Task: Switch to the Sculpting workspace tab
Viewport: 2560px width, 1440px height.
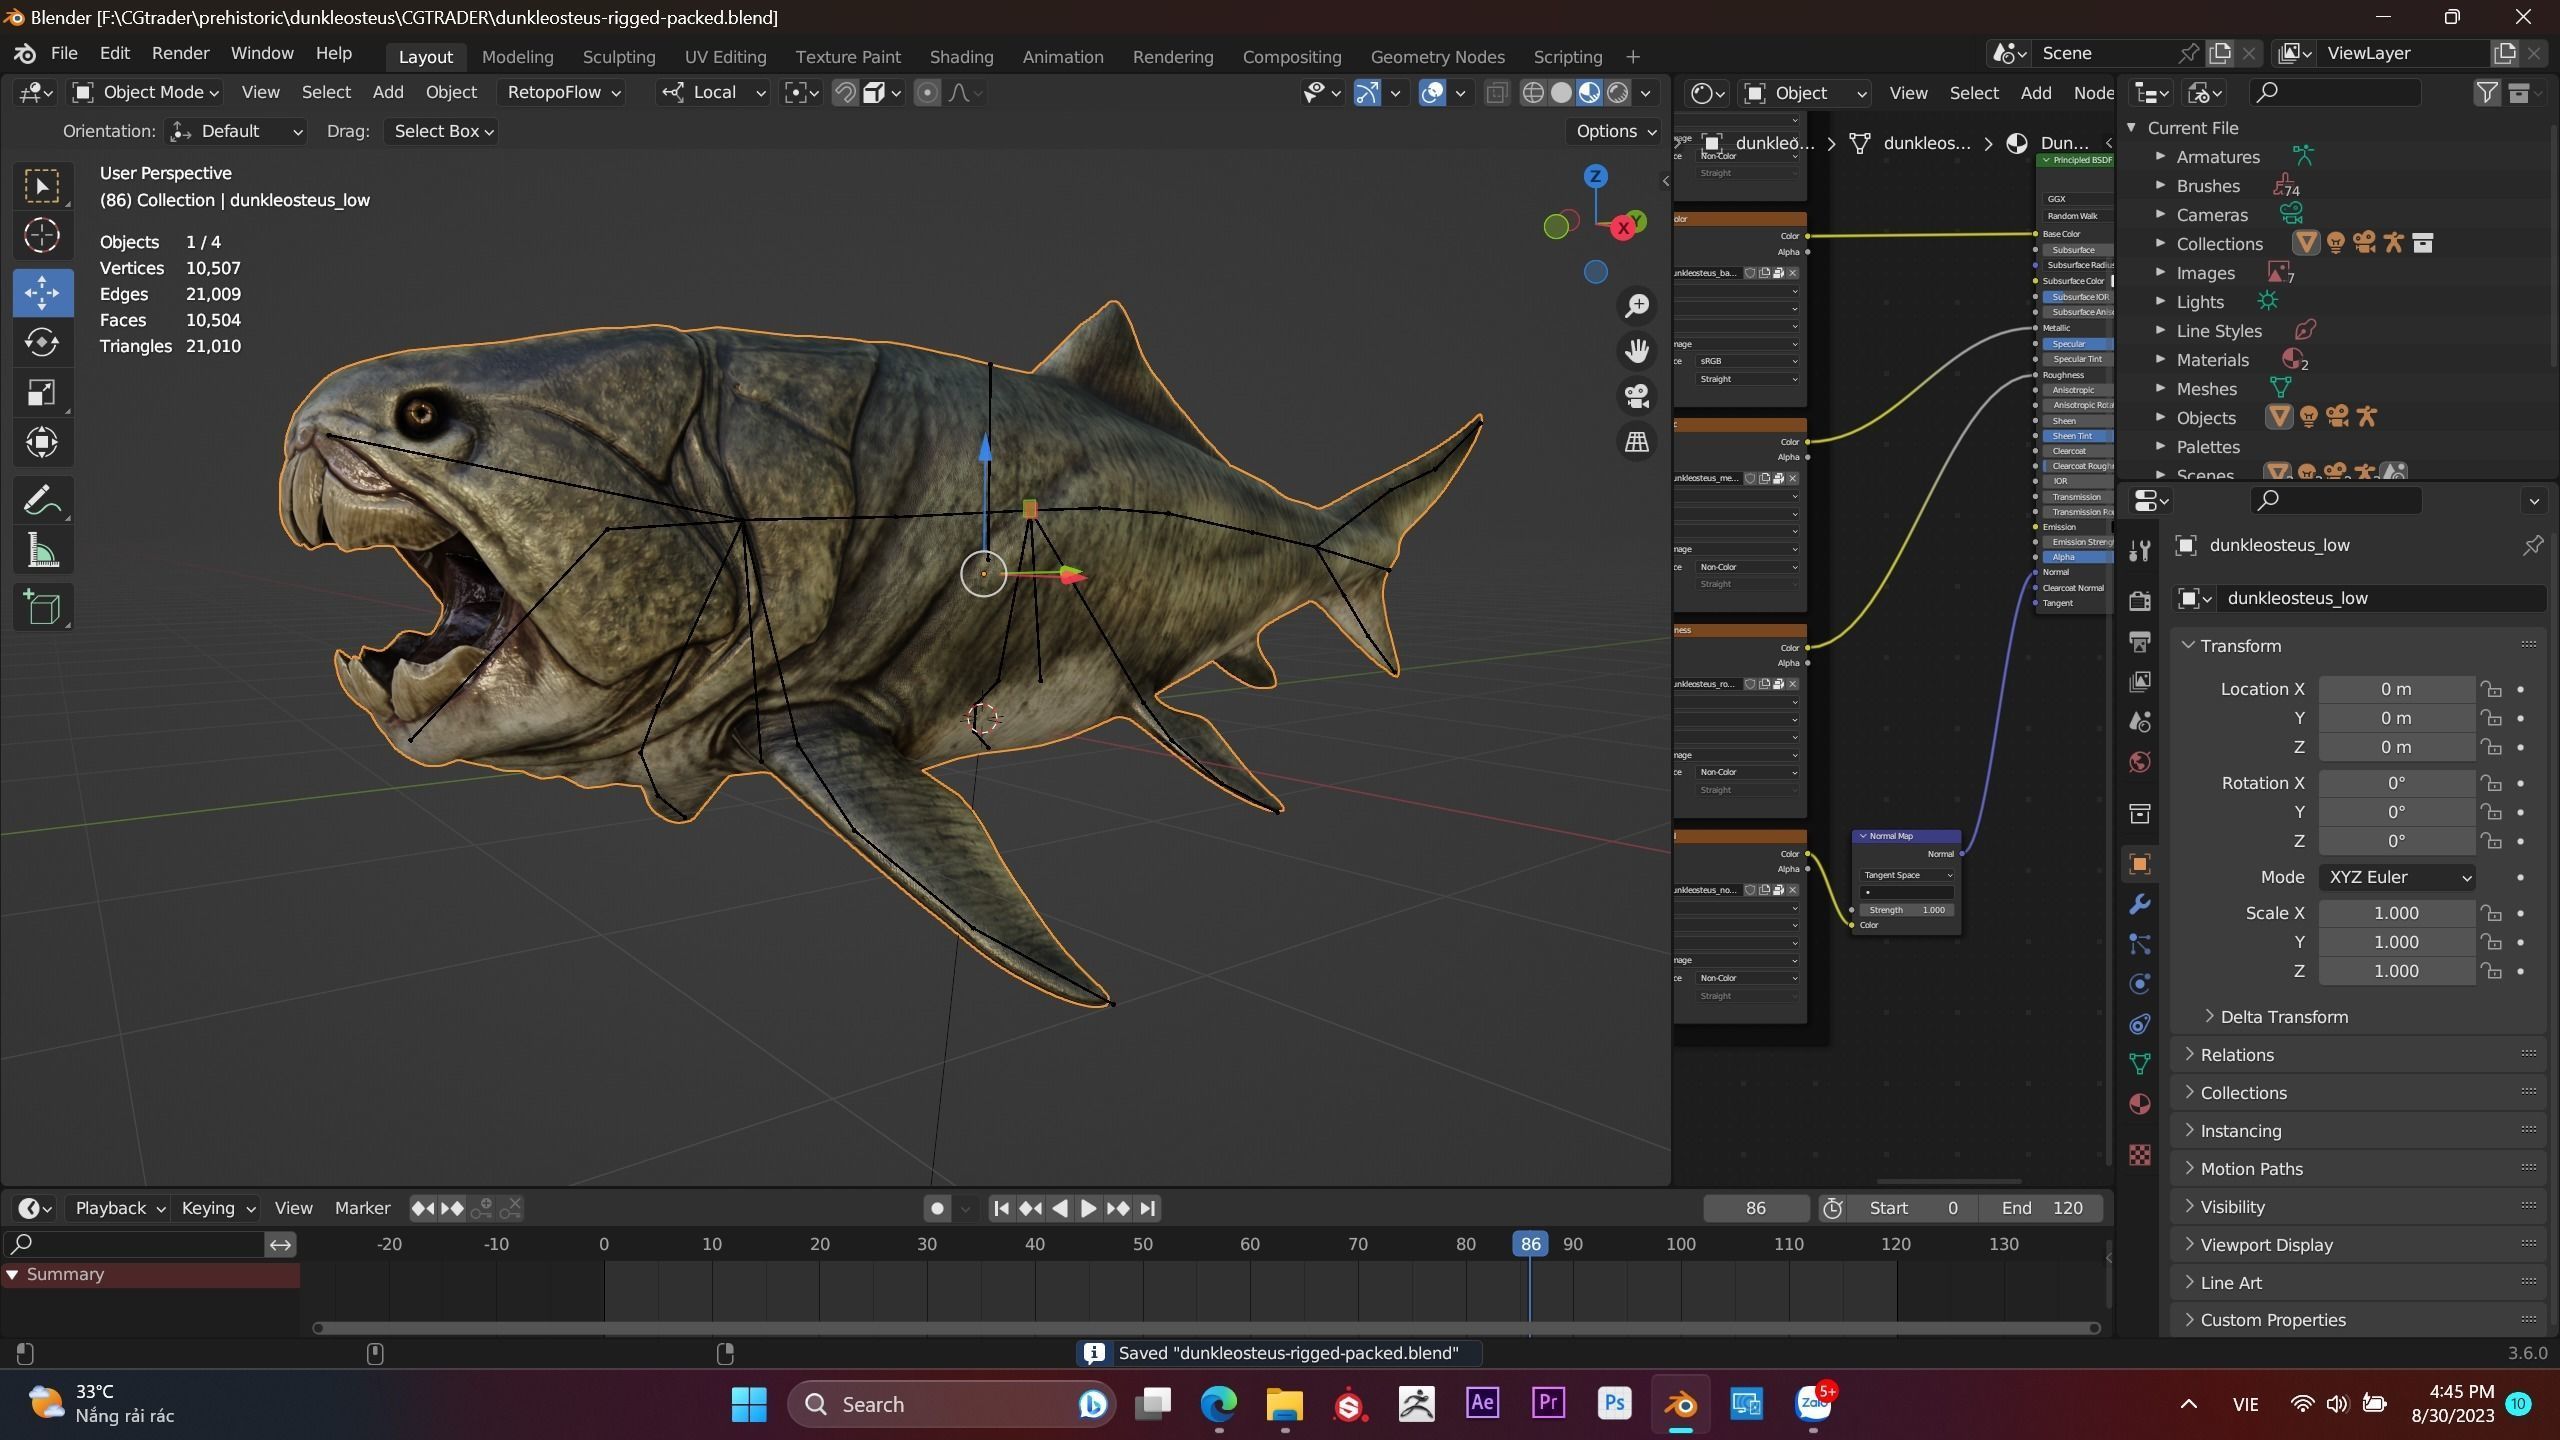Action: 619,57
